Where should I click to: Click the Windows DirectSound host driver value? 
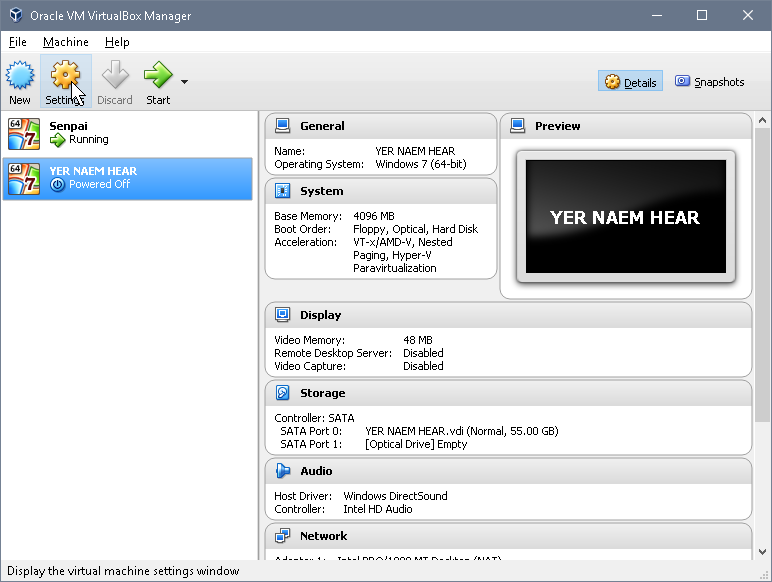coord(395,496)
